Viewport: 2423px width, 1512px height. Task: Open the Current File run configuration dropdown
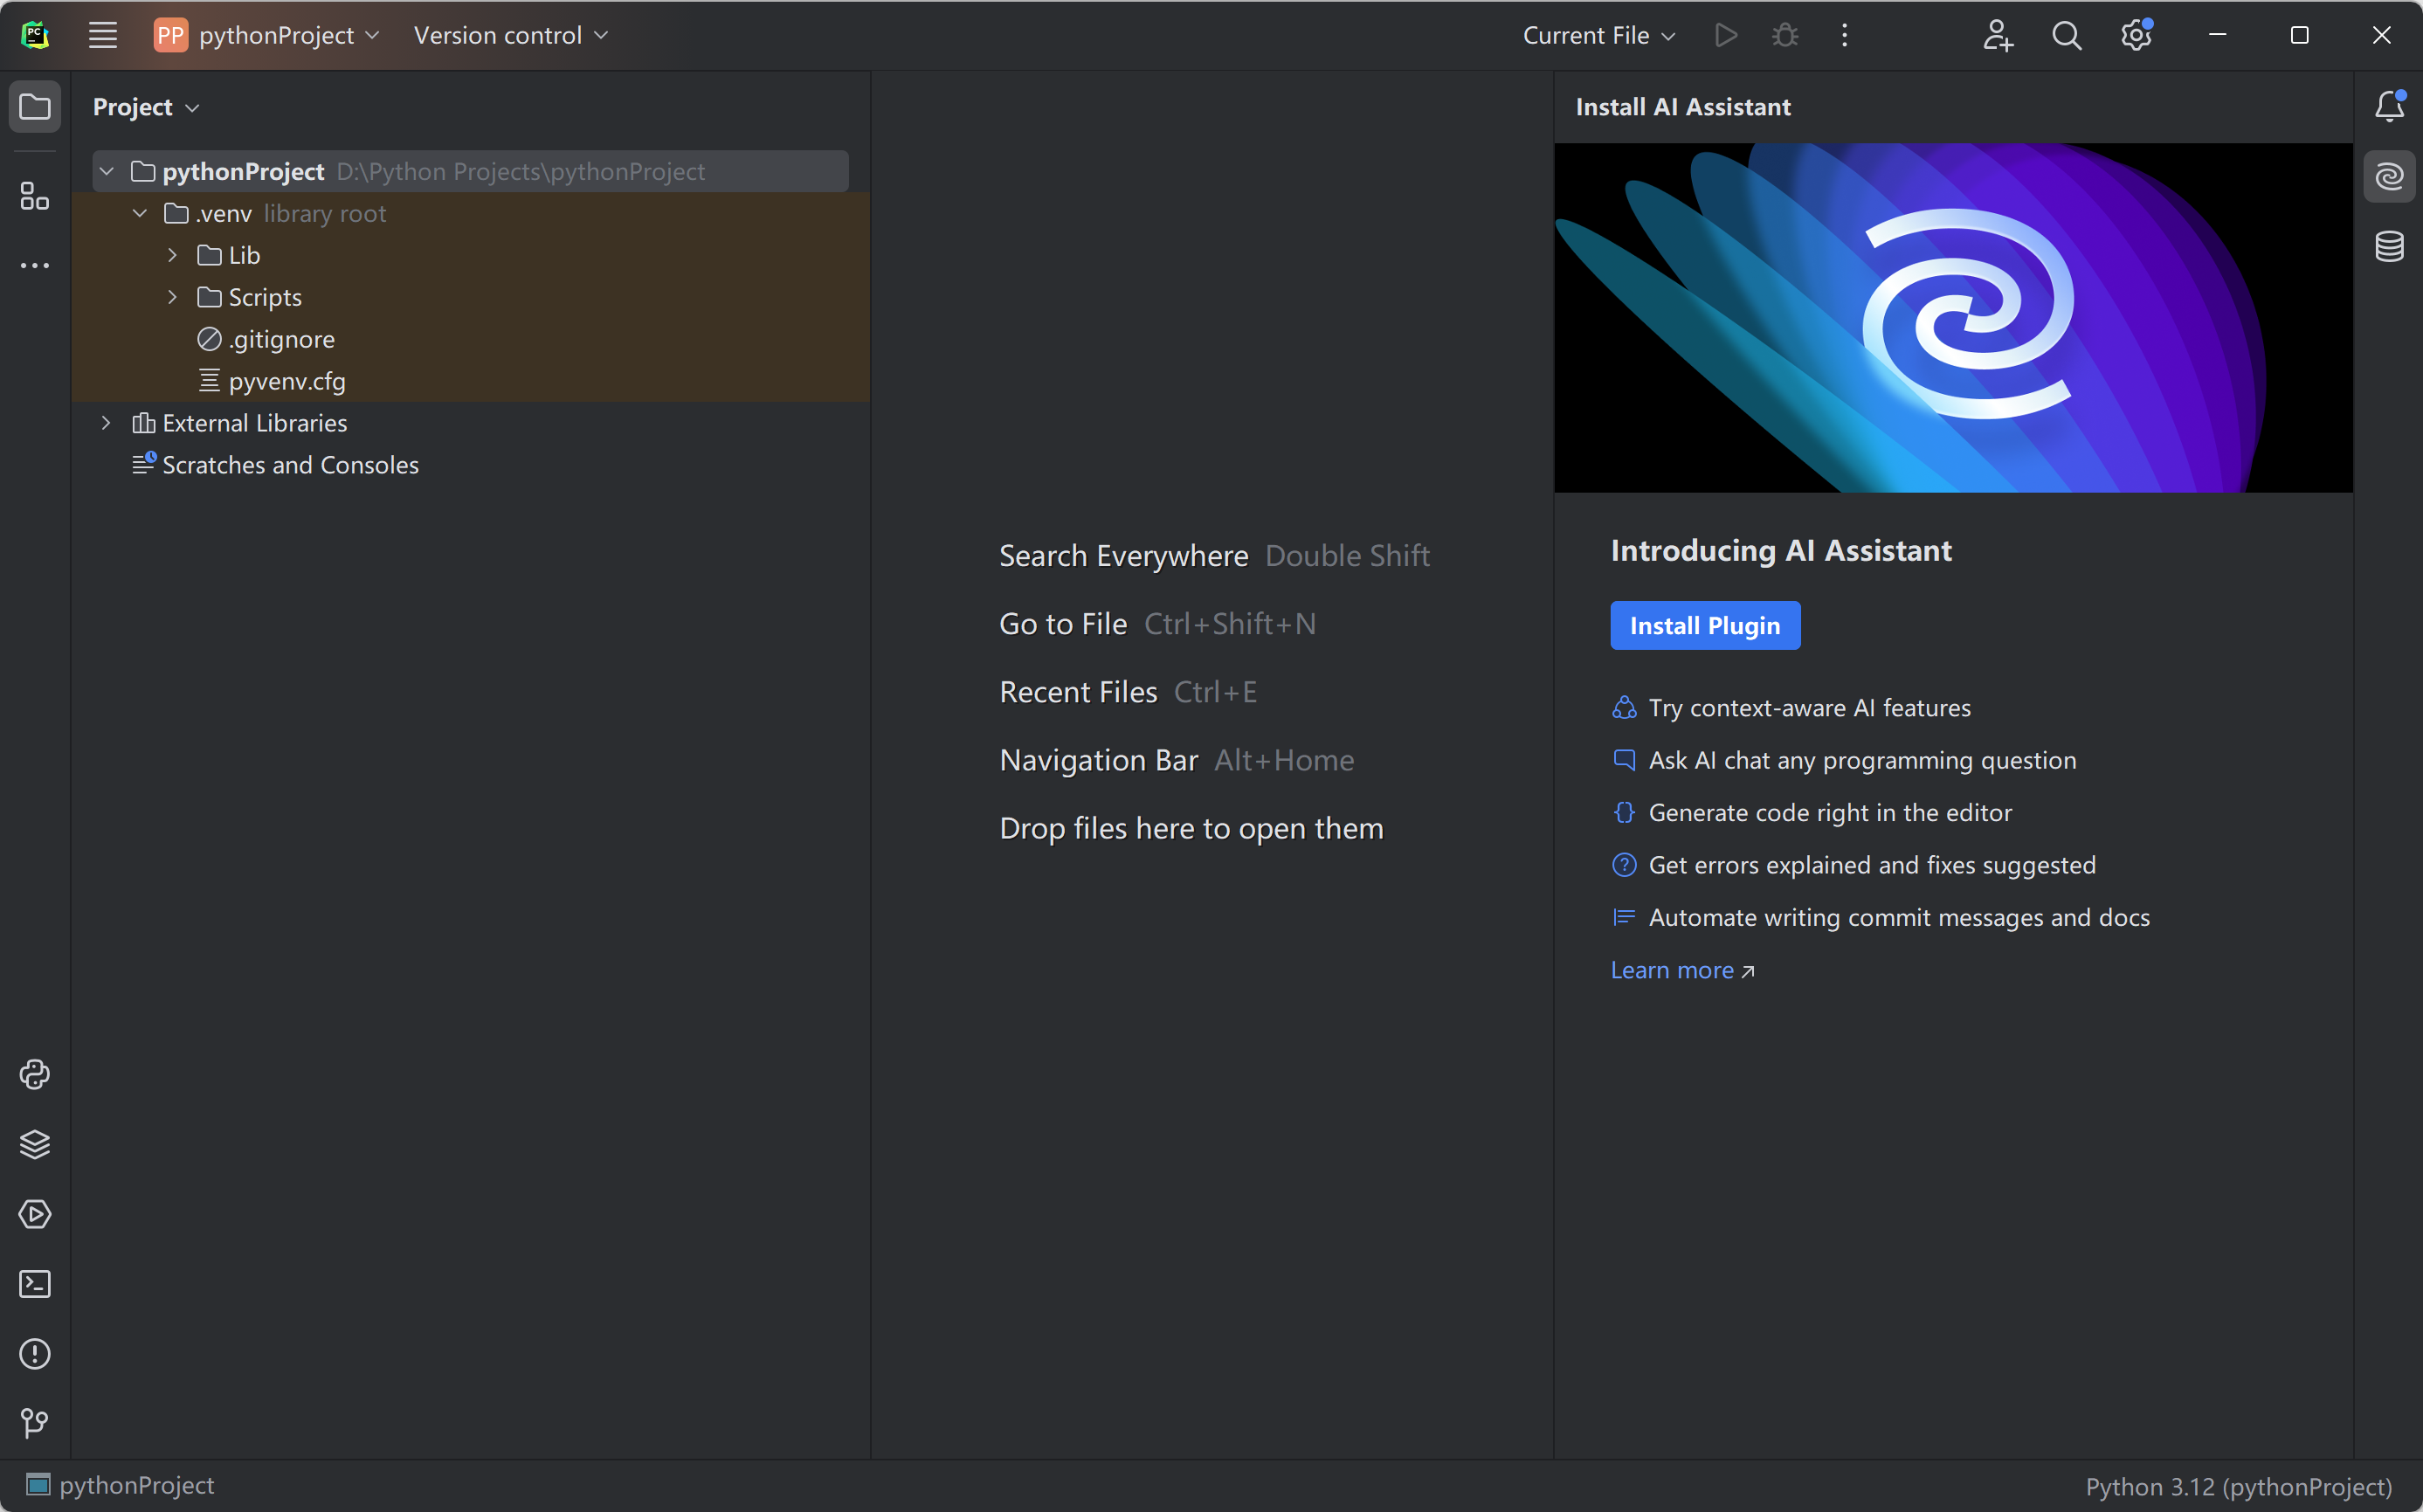[1599, 35]
